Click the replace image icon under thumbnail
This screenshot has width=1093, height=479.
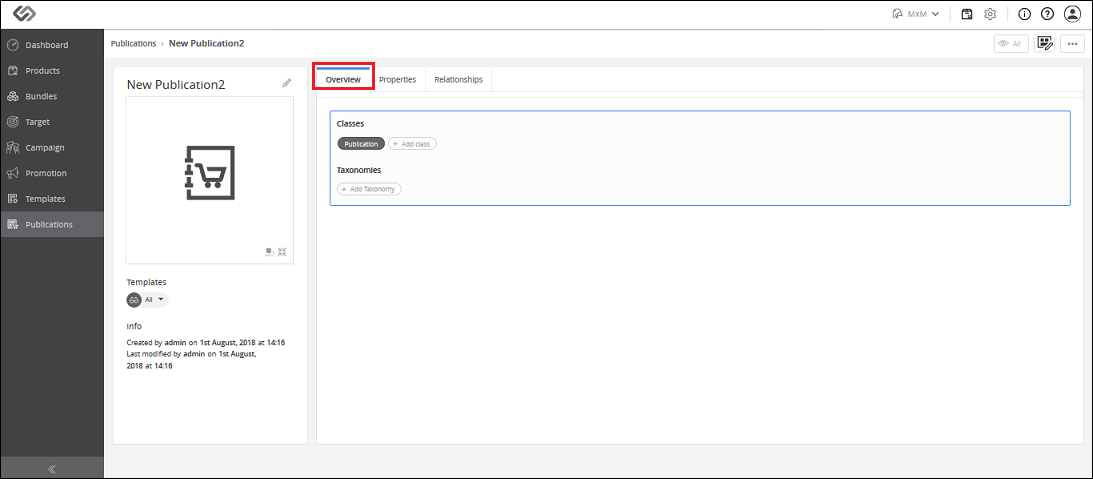click(270, 252)
